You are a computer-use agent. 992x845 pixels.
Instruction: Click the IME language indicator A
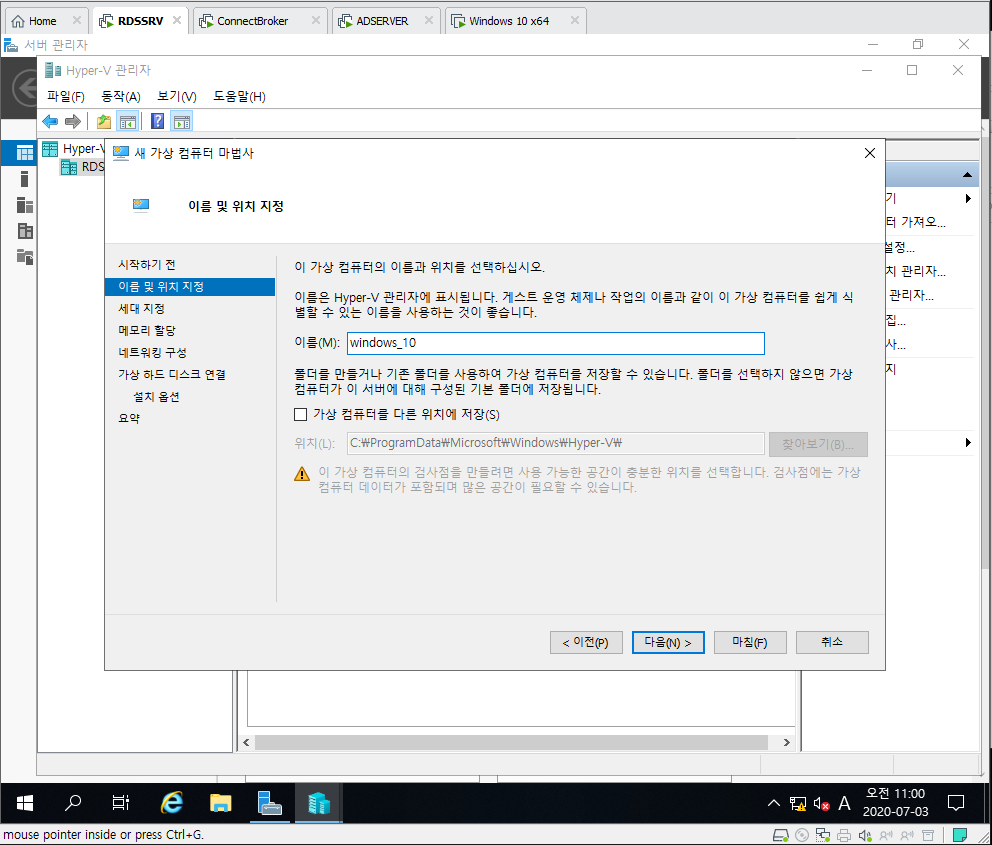844,803
